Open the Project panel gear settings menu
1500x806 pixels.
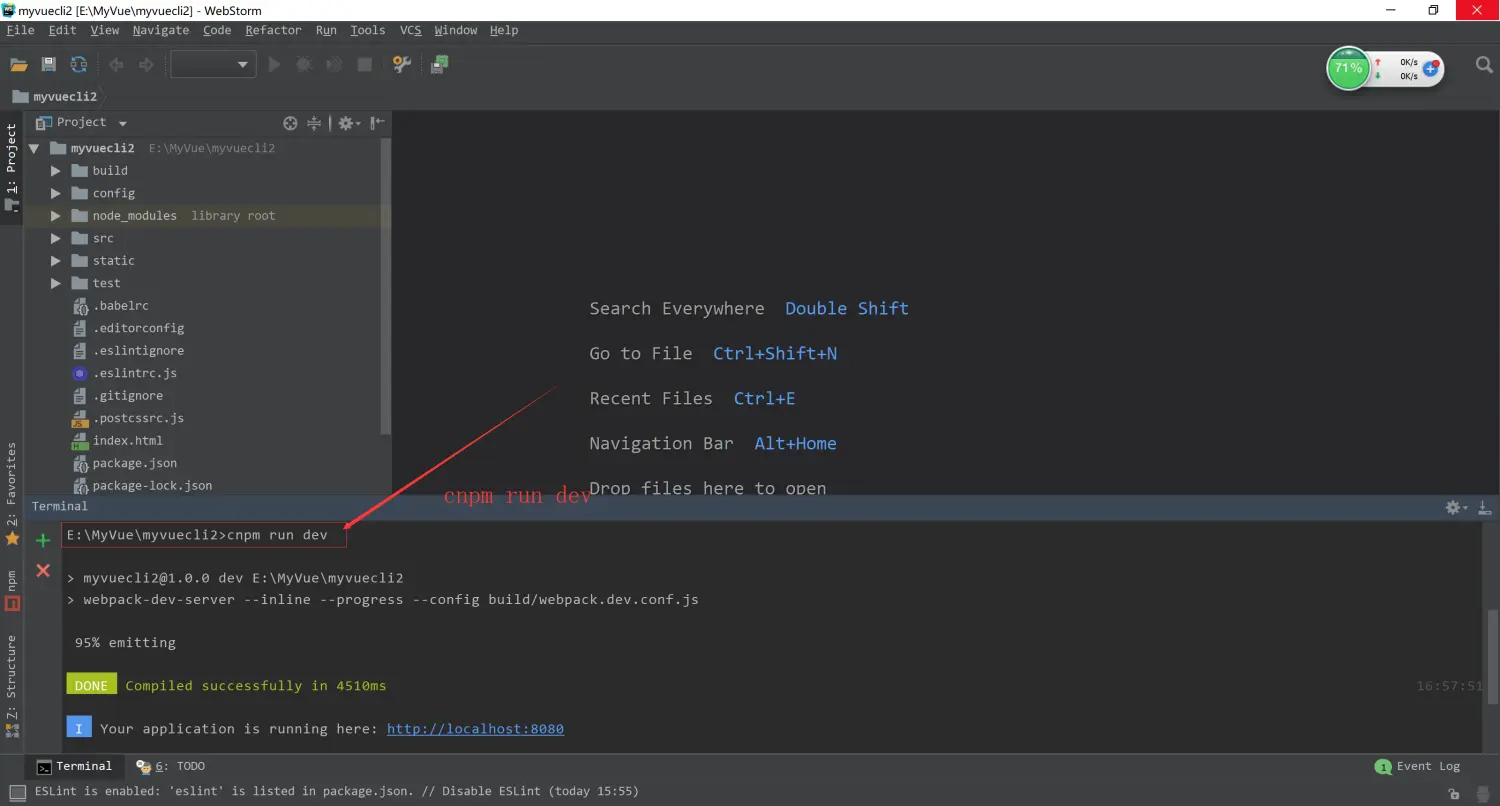347,123
